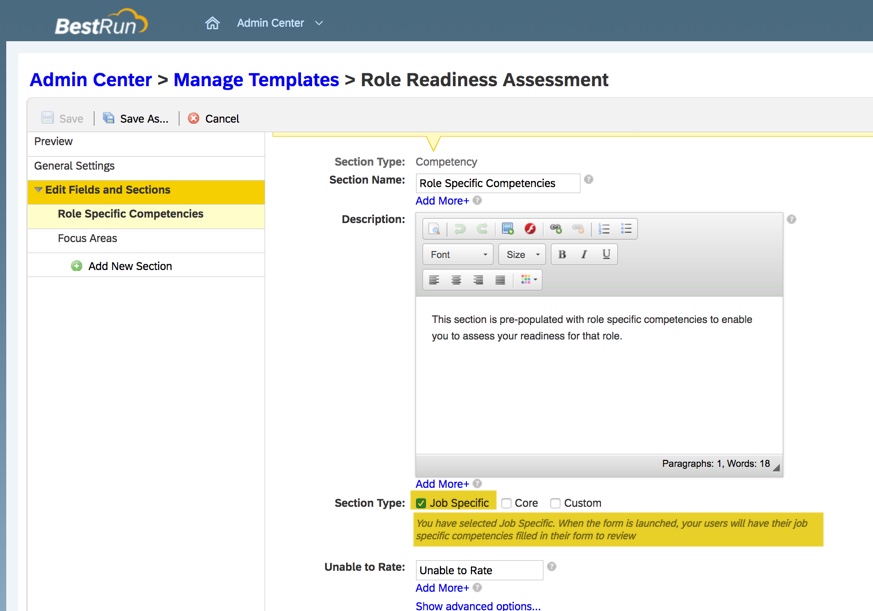The height and width of the screenshot is (611, 873).
Task: Insert an image using the editor toolbar
Action: click(508, 229)
